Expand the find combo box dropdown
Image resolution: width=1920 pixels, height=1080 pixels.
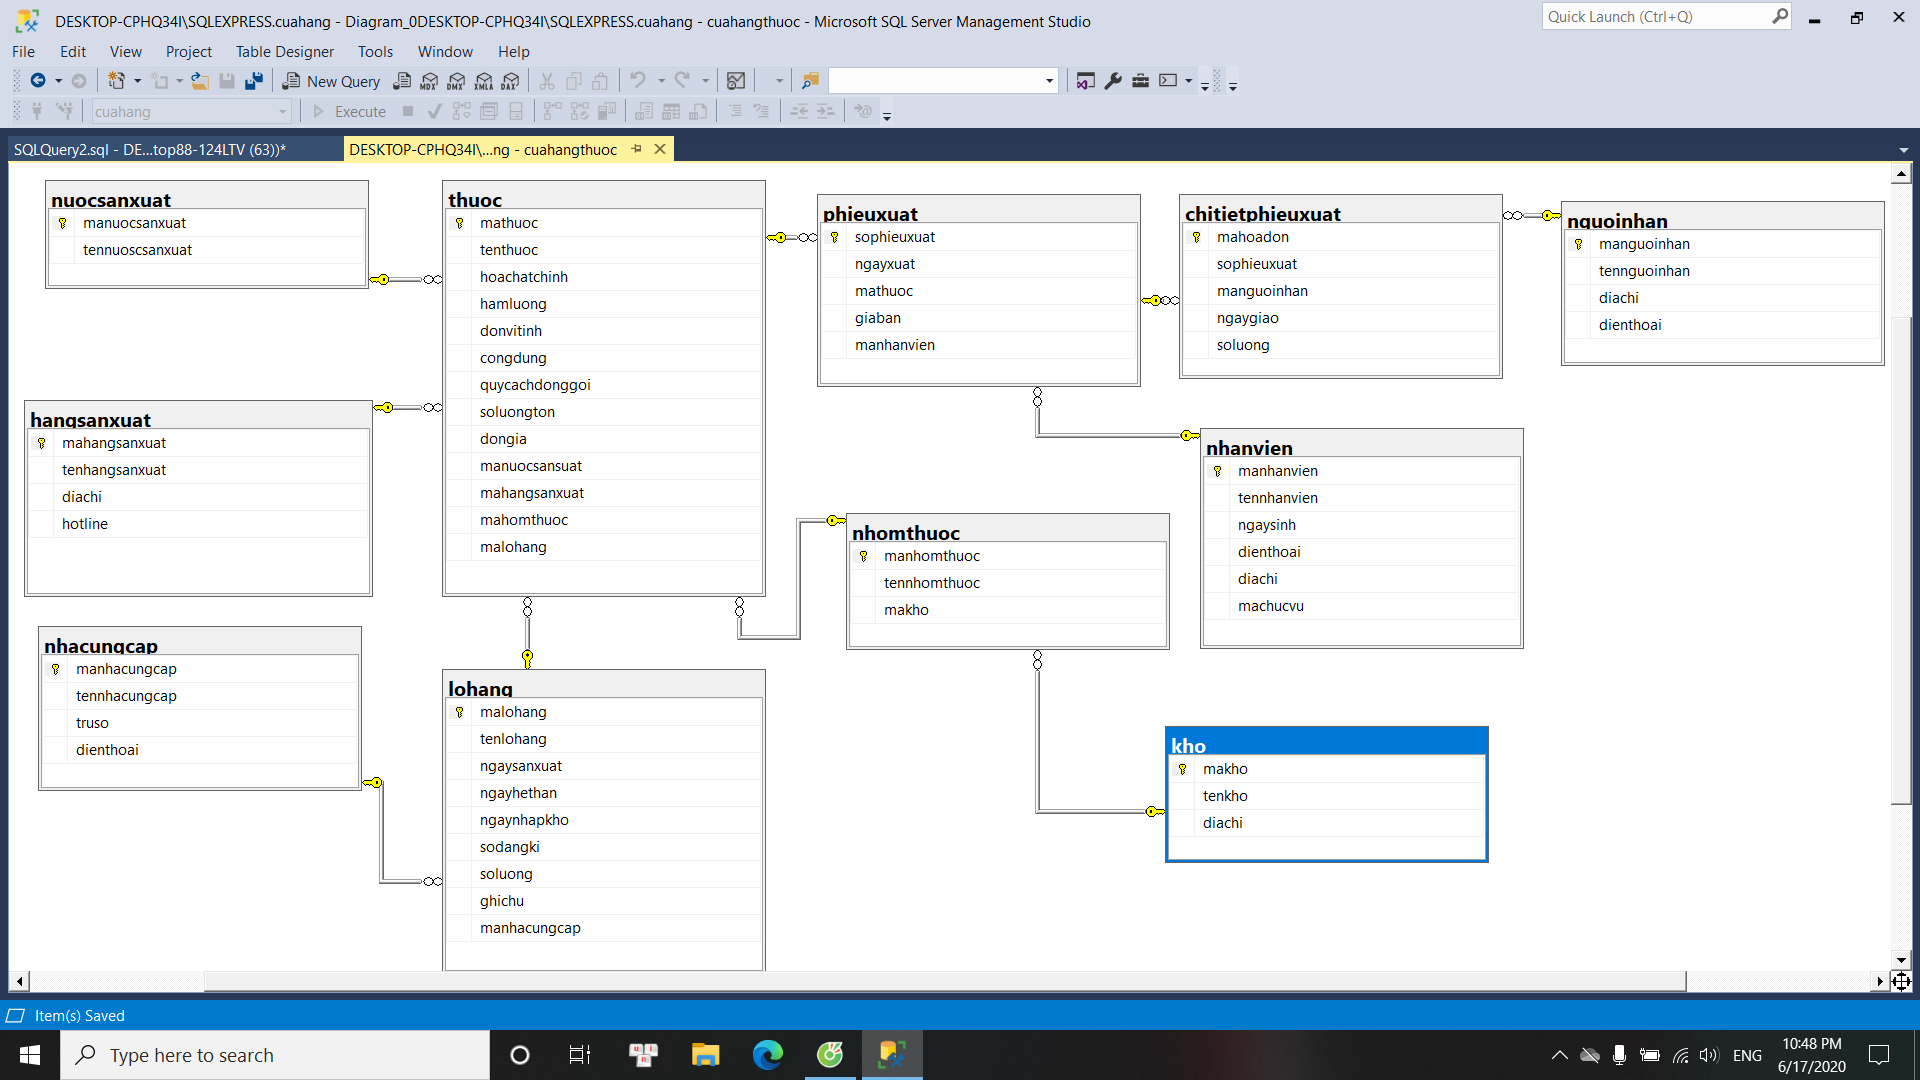point(1049,81)
